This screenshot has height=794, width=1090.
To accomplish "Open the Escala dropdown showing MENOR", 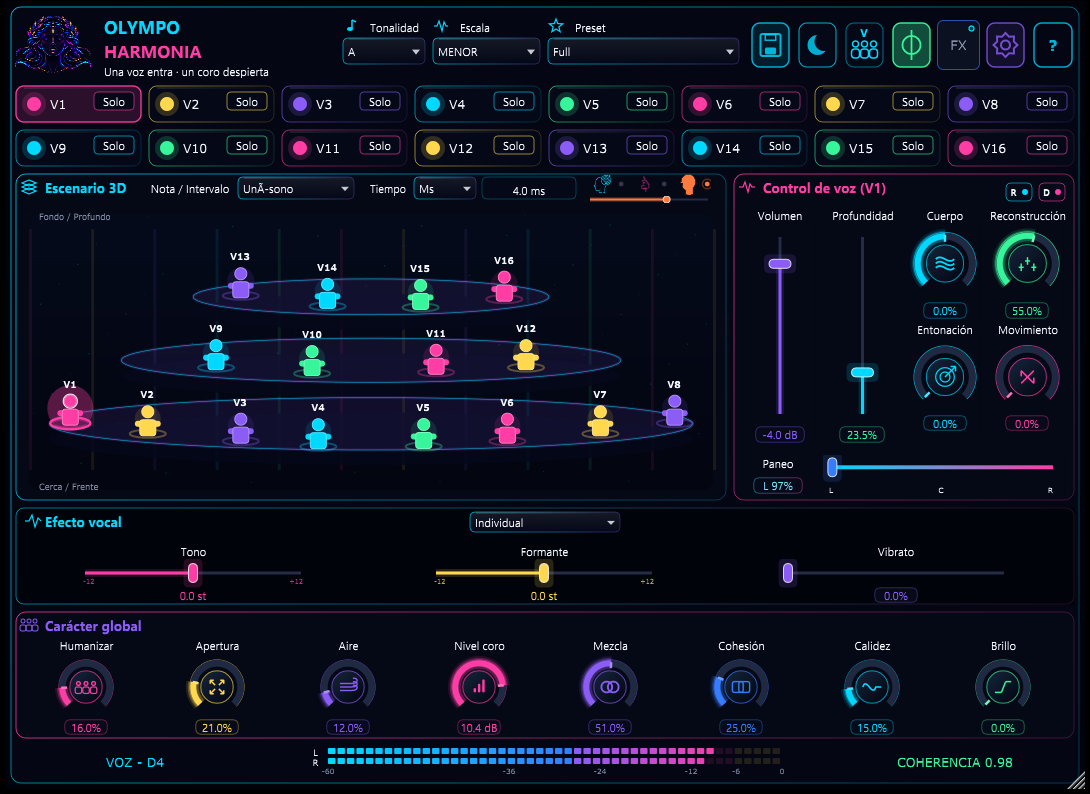I will pos(486,52).
